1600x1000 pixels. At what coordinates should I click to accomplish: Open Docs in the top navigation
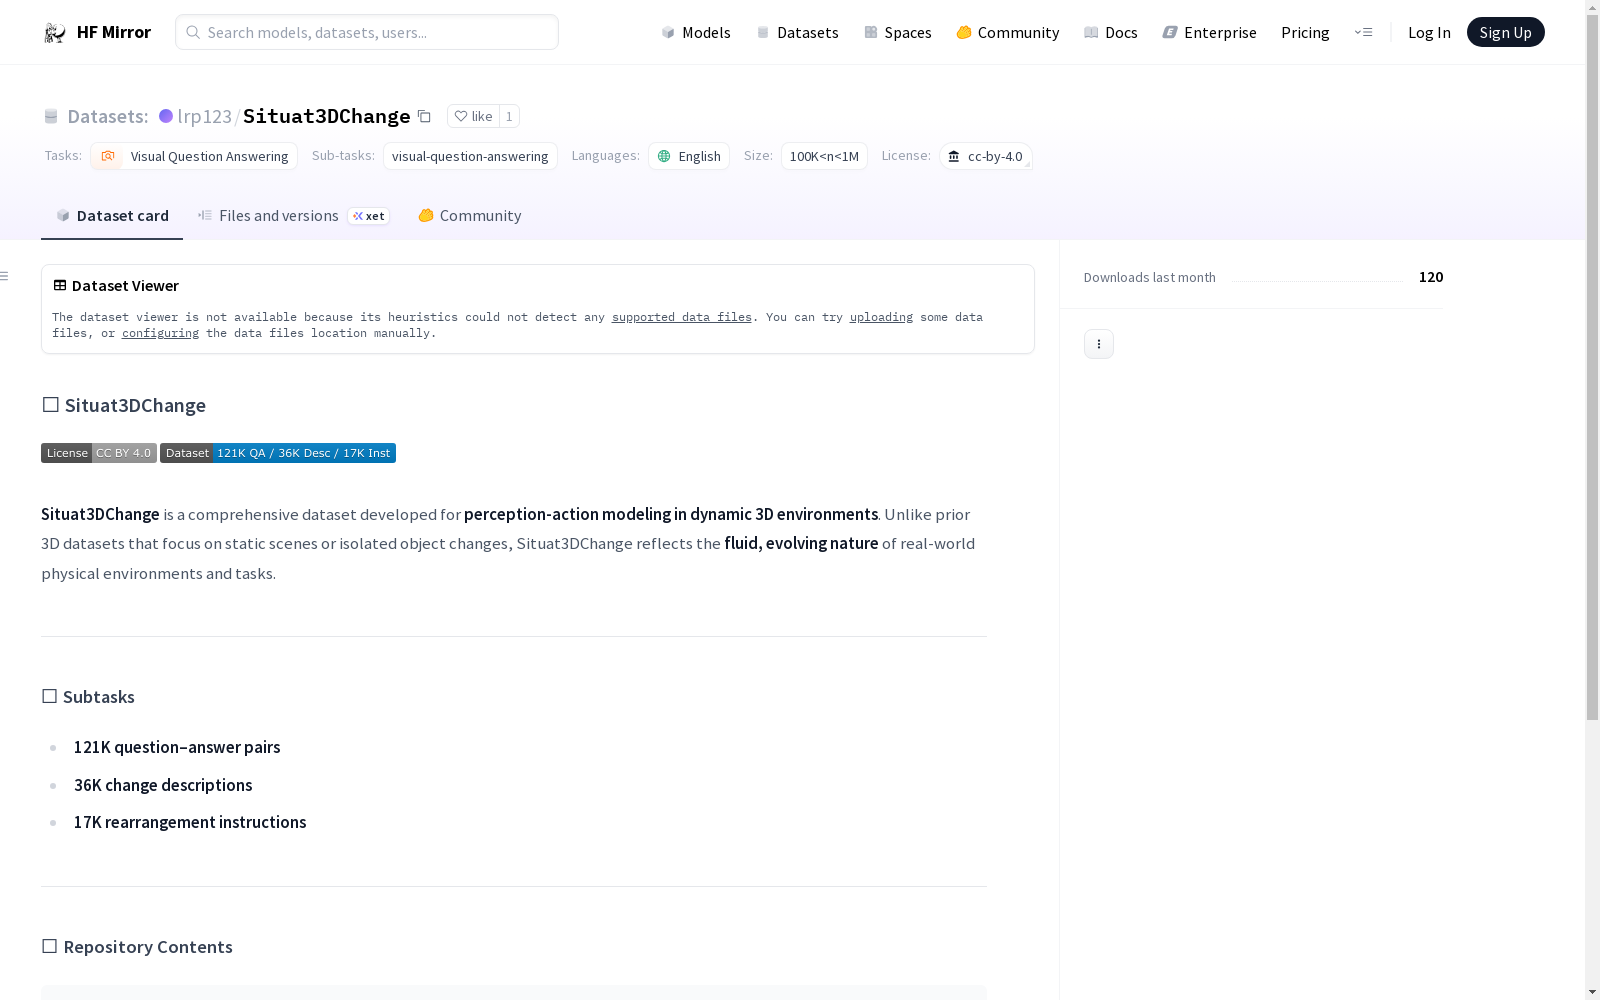(1111, 32)
